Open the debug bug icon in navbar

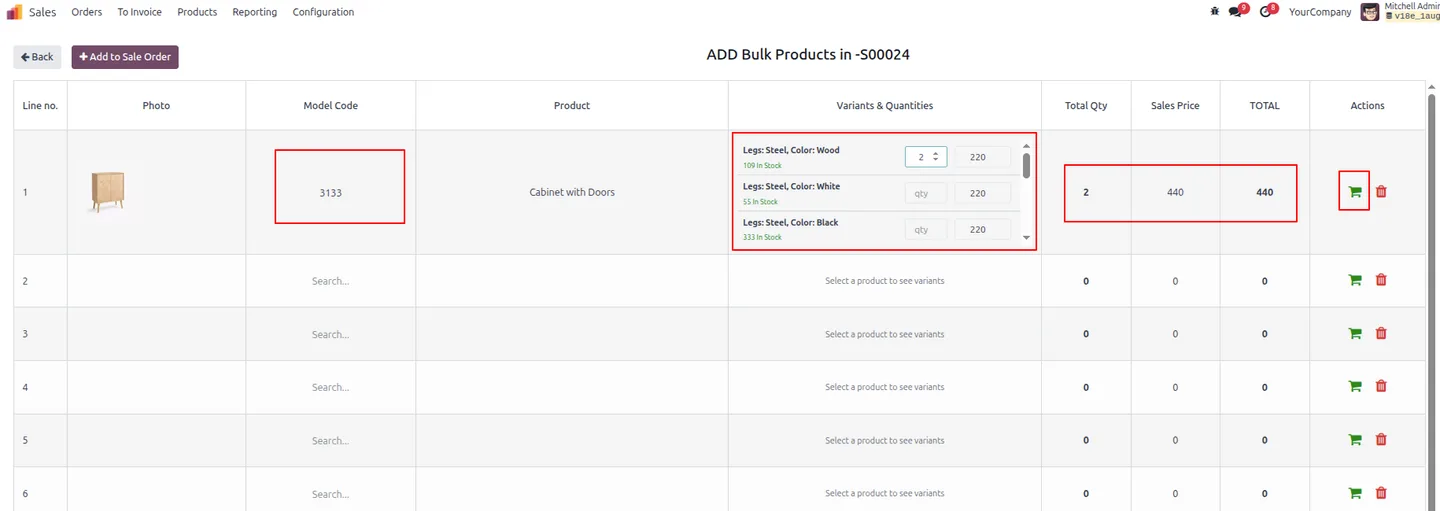click(x=1214, y=12)
